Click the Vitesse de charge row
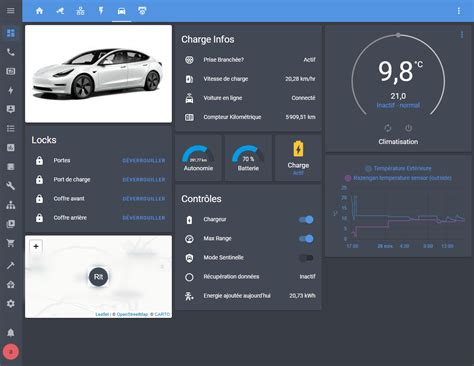The height and width of the screenshot is (366, 474). (249, 79)
